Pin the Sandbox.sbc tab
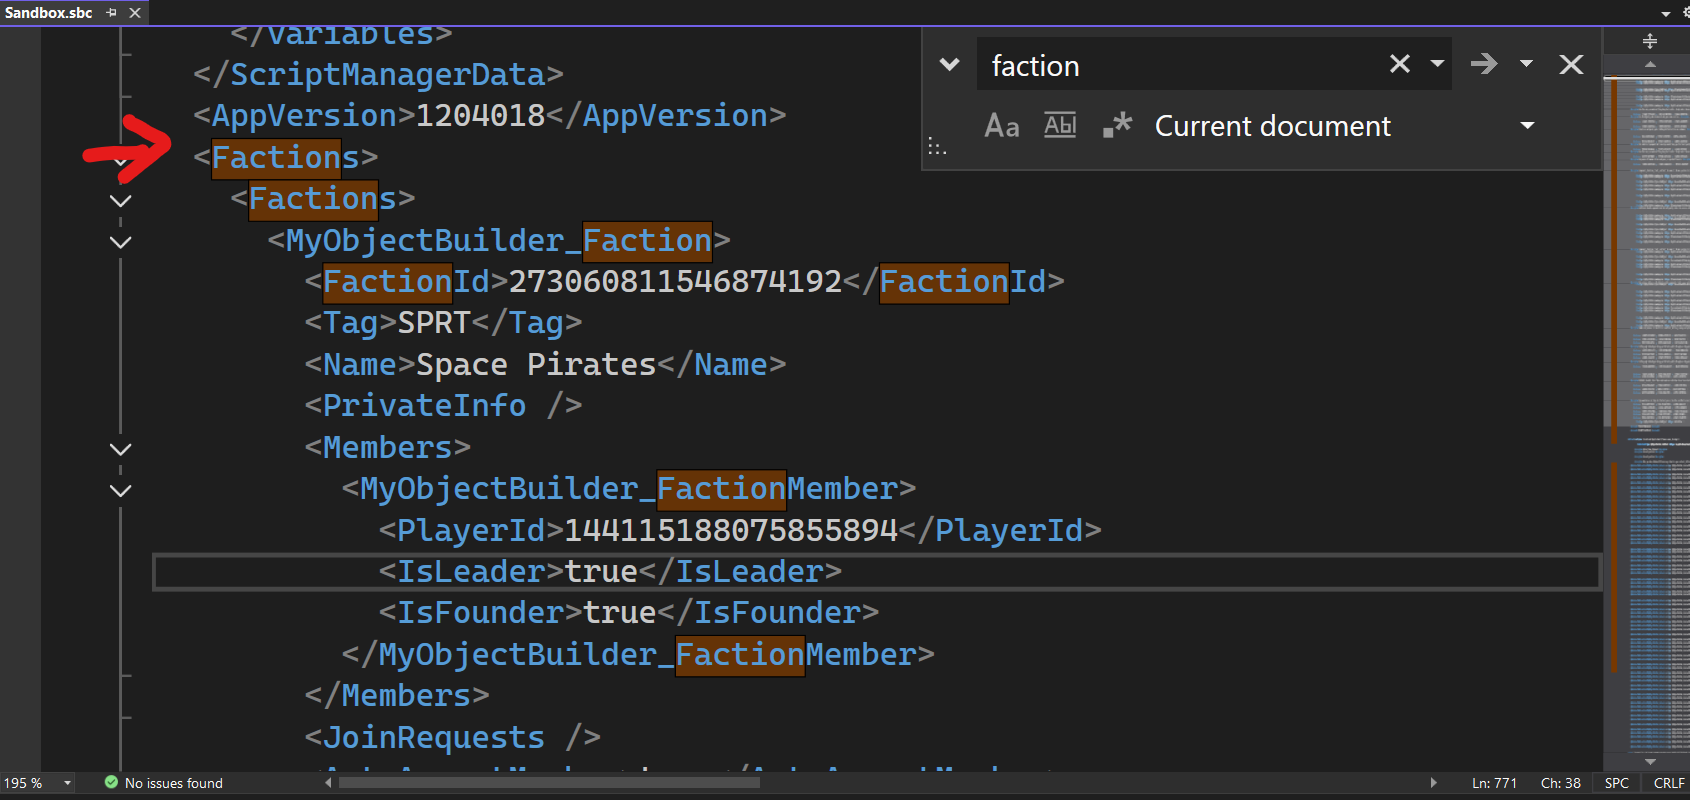 point(112,13)
